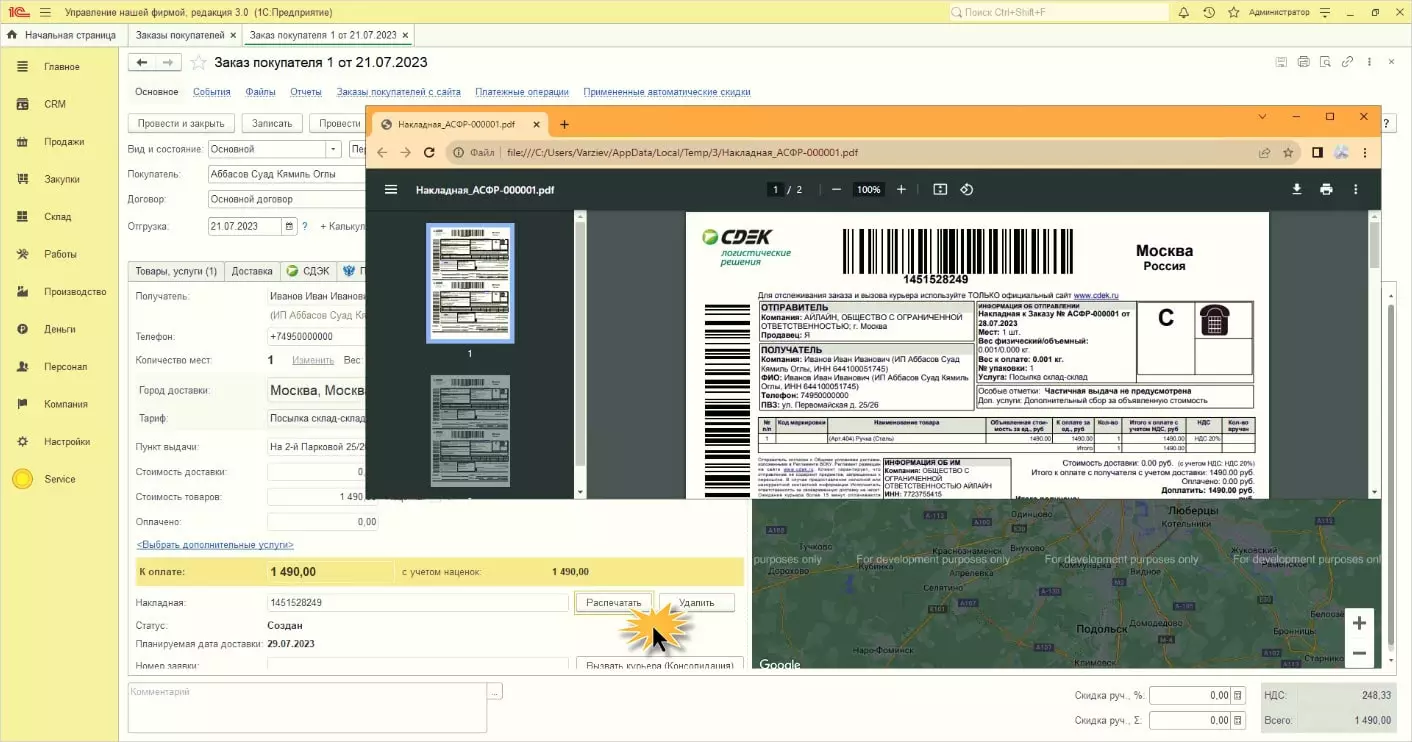1412x742 pixels.
Task: Zoom in on the map
Action: click(1359, 623)
